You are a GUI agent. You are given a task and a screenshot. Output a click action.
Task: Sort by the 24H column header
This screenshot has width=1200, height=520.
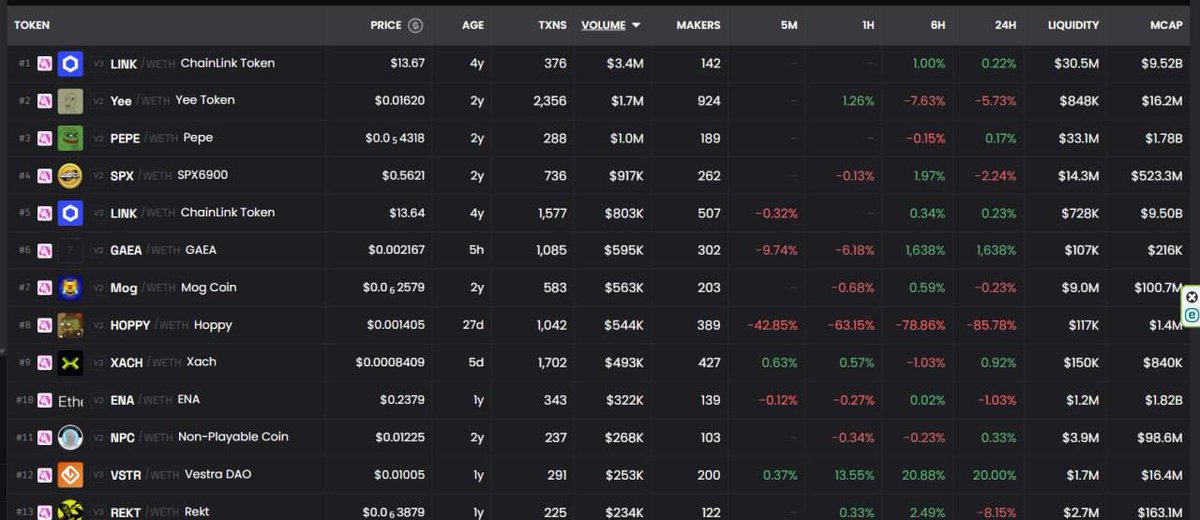1005,25
